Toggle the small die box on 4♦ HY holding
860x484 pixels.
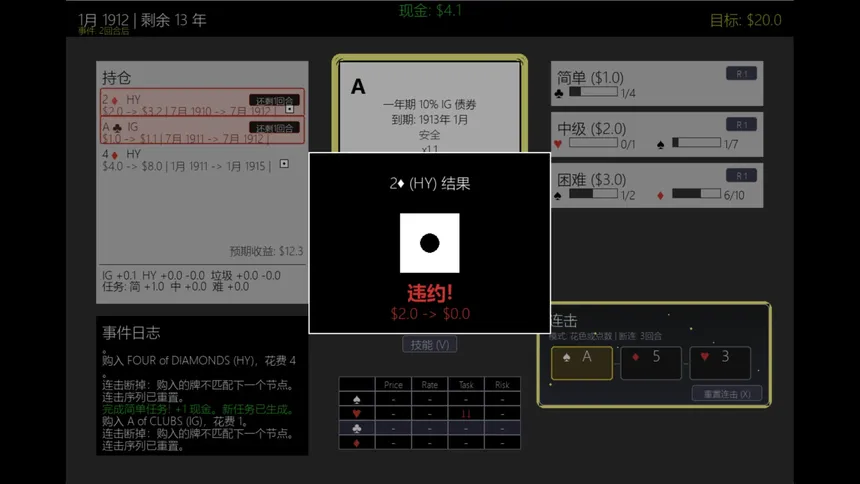(x=284, y=164)
